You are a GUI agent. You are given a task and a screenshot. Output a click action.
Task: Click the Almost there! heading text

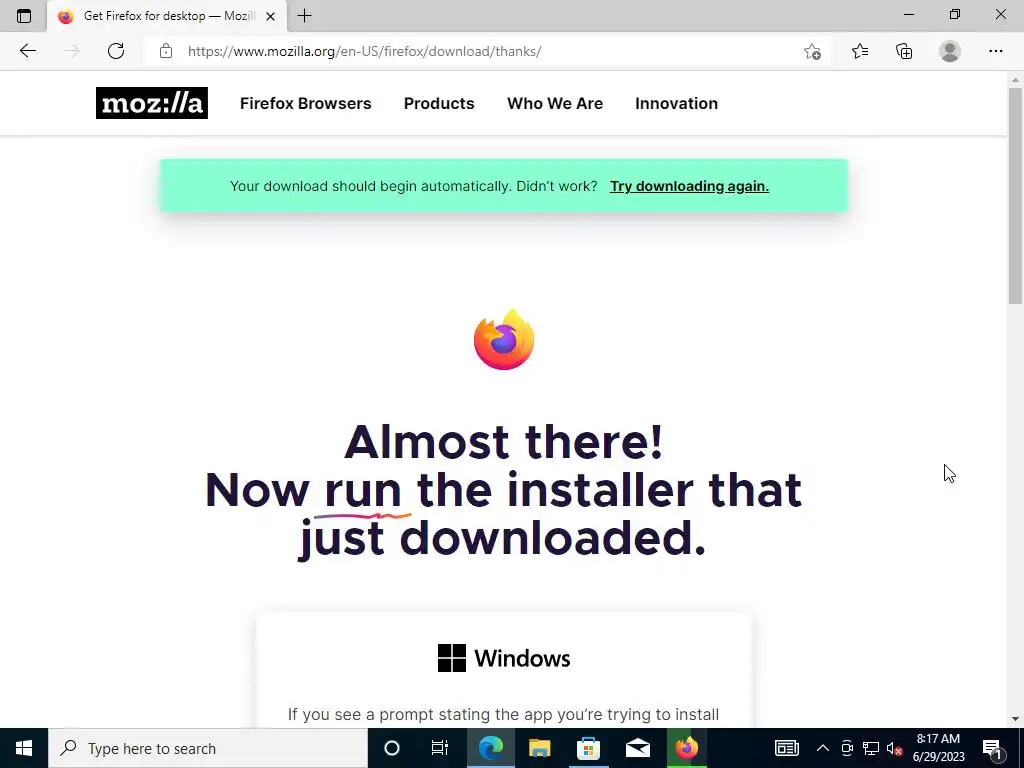(504, 442)
